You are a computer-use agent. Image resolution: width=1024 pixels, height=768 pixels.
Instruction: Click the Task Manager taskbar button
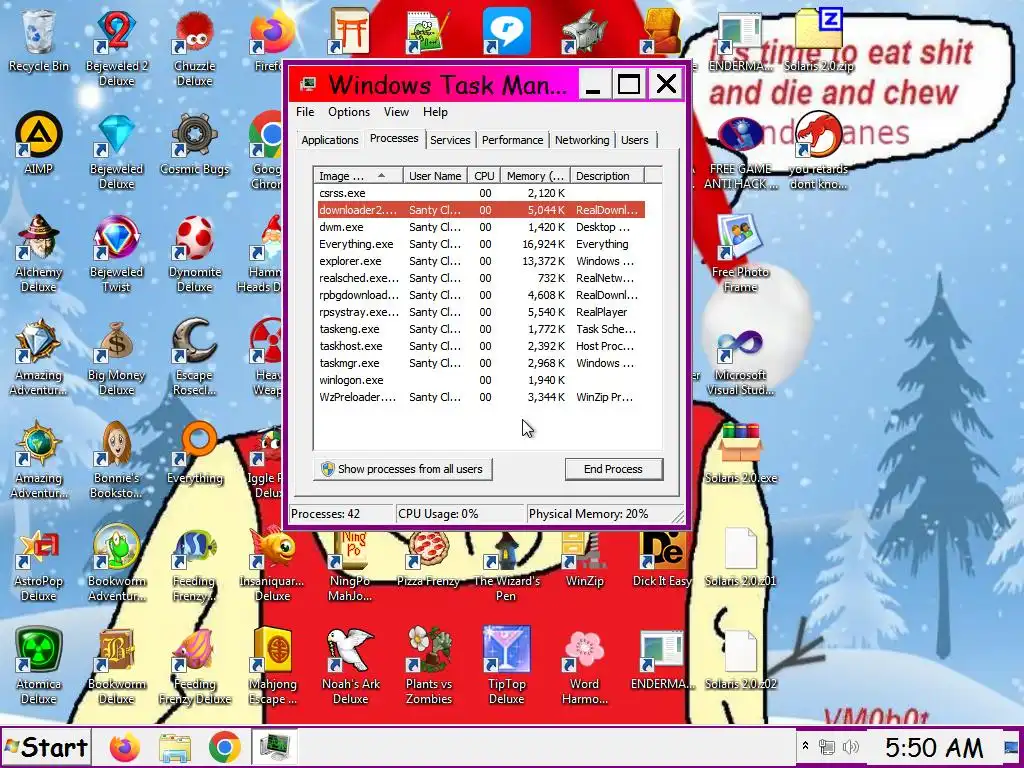274,748
